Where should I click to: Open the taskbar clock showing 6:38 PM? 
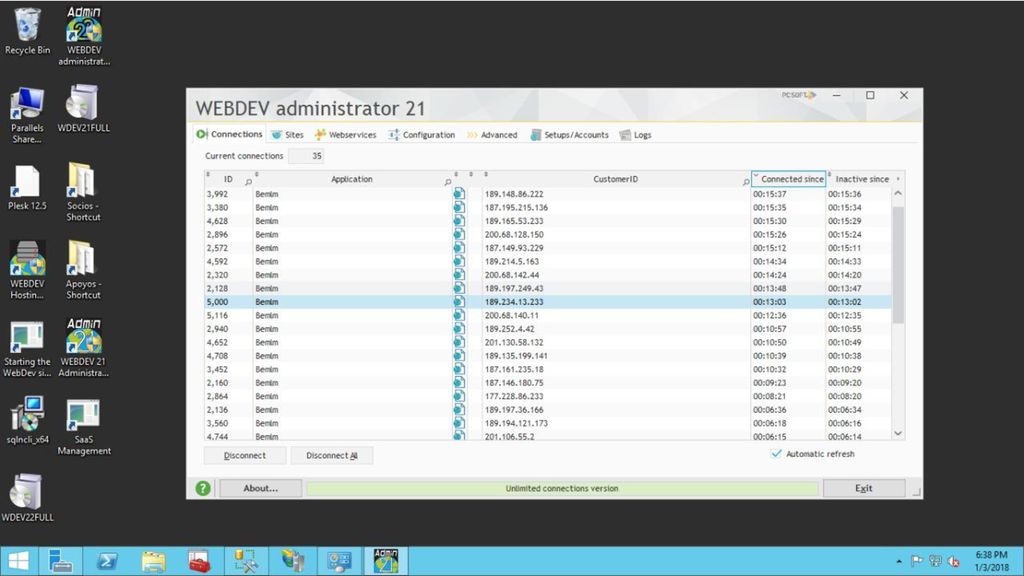pyautogui.click(x=991, y=561)
